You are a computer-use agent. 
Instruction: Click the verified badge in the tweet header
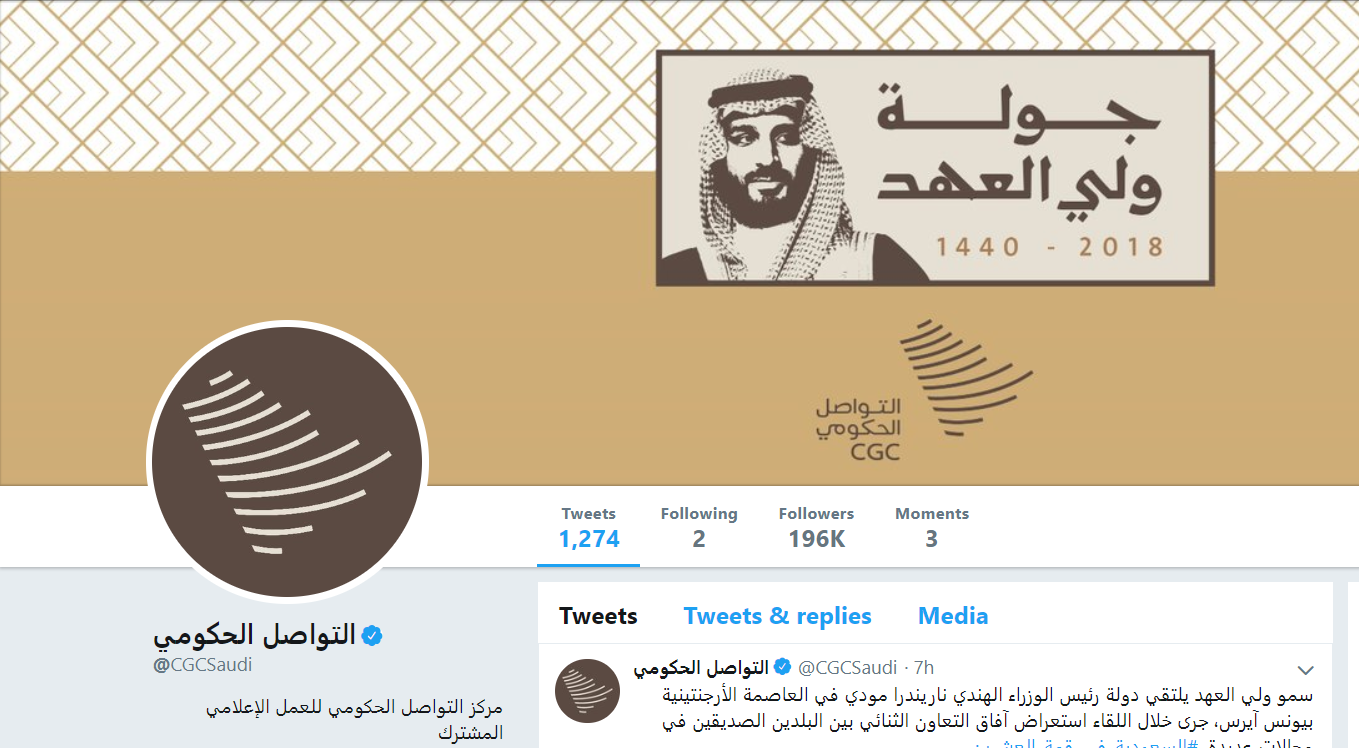click(x=783, y=667)
